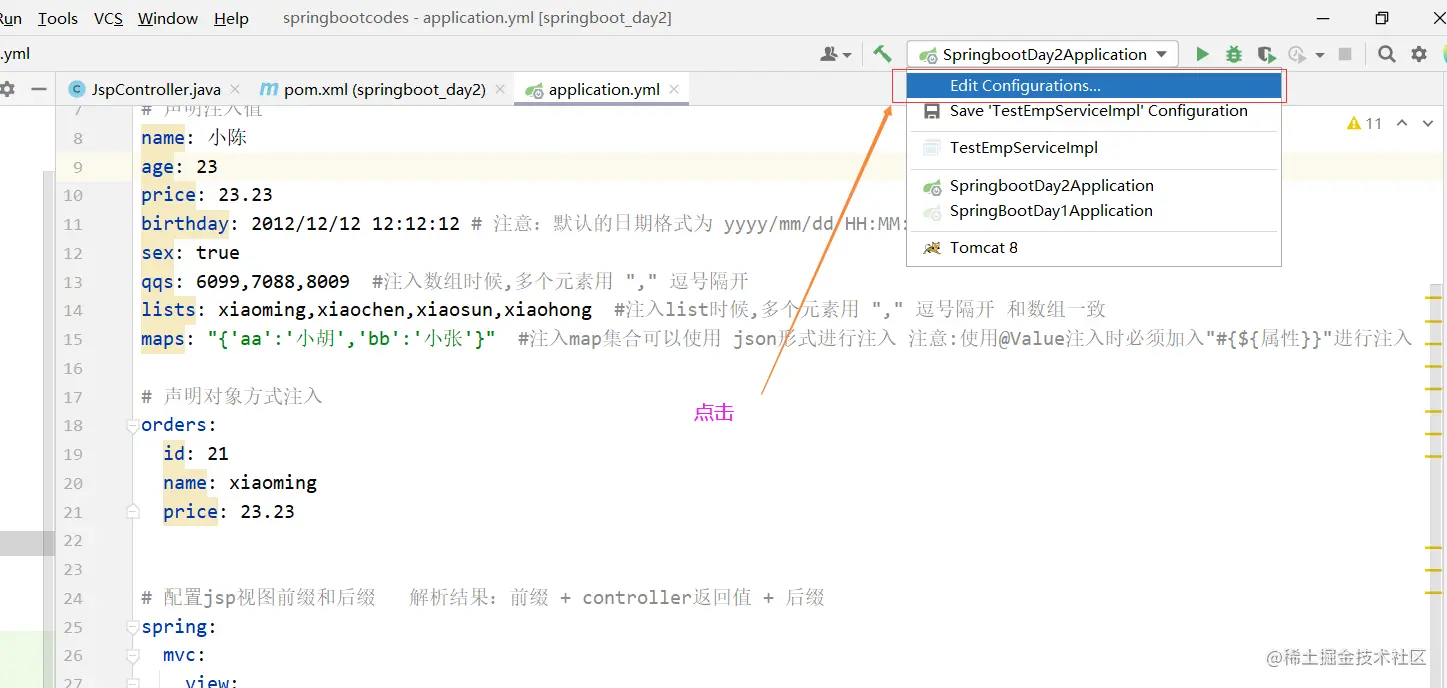Viewport: 1447px width, 688px height.
Task: Hide project panel with minus icon
Action: tap(39, 89)
